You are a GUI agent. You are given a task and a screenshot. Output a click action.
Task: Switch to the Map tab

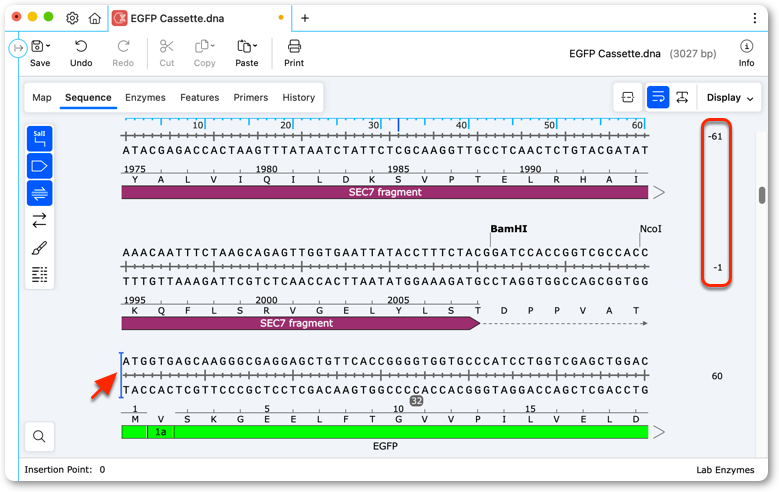click(x=42, y=97)
